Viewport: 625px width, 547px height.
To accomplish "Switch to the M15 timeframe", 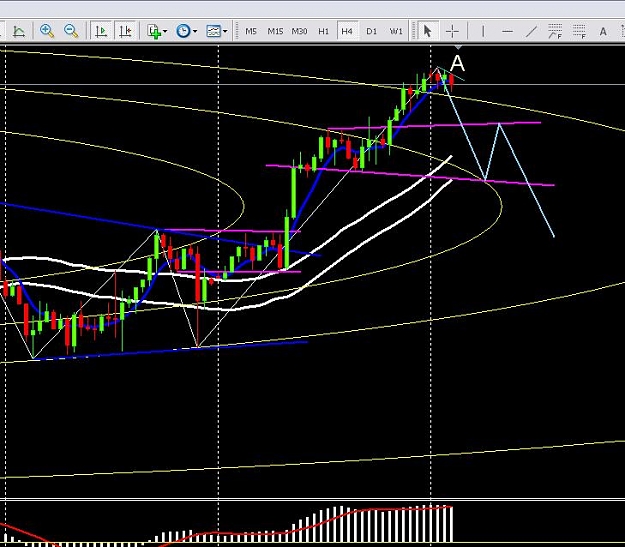I will 275,31.
